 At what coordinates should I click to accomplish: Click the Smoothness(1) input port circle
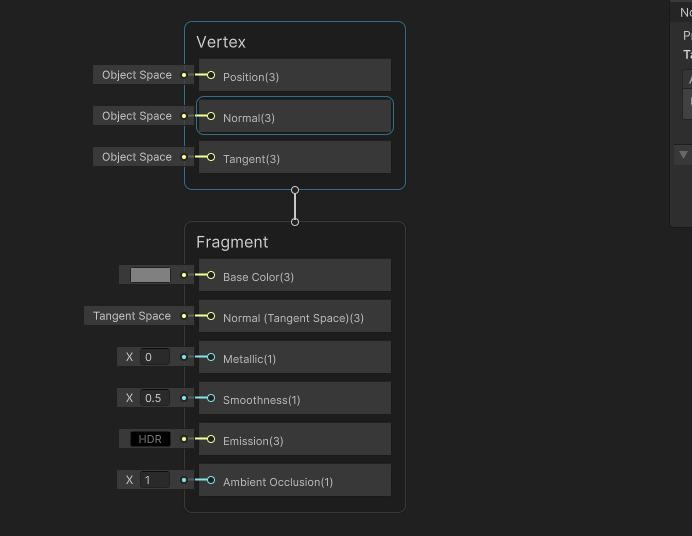tap(211, 398)
